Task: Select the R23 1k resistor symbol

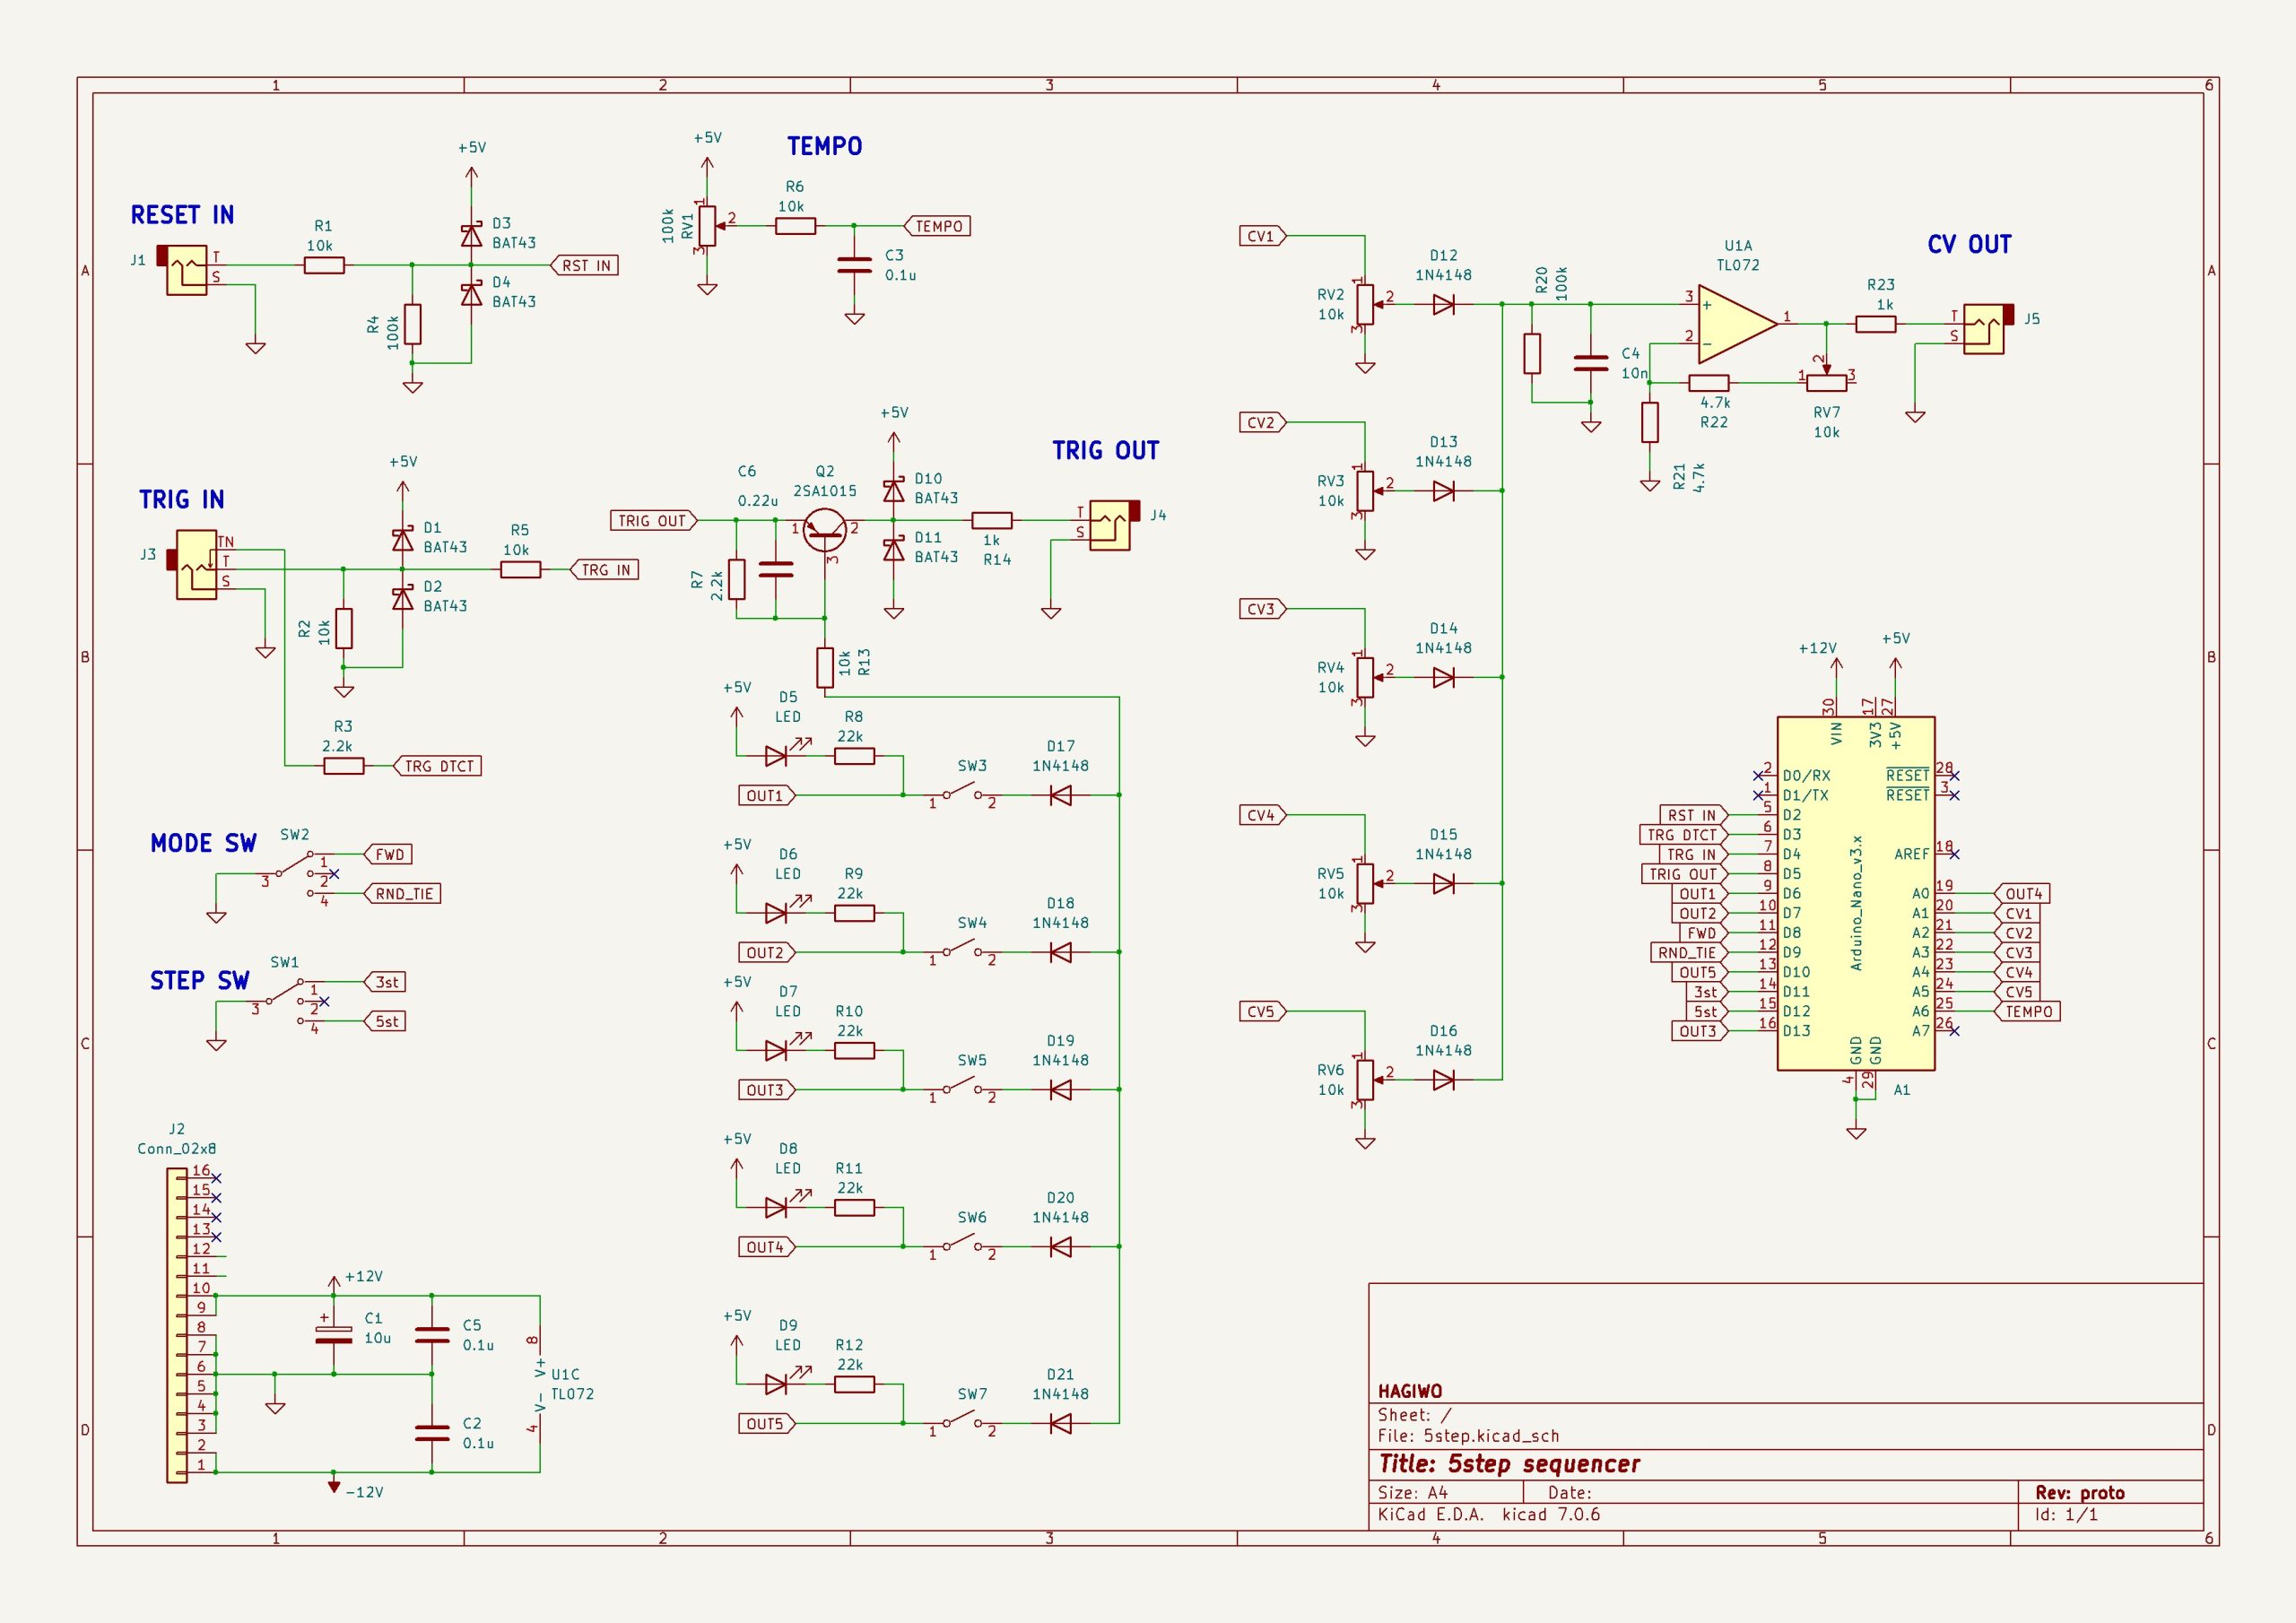Action: point(1875,324)
